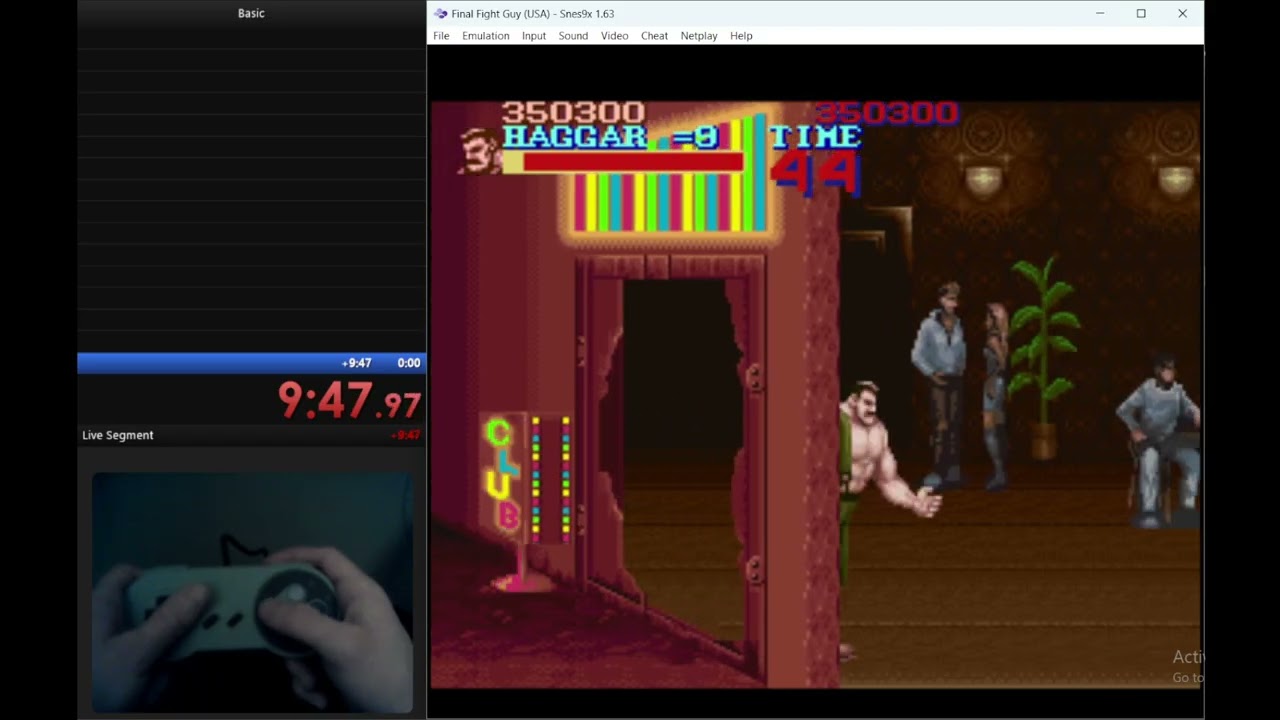Click the red Live Segment delta value

[x=405, y=435]
